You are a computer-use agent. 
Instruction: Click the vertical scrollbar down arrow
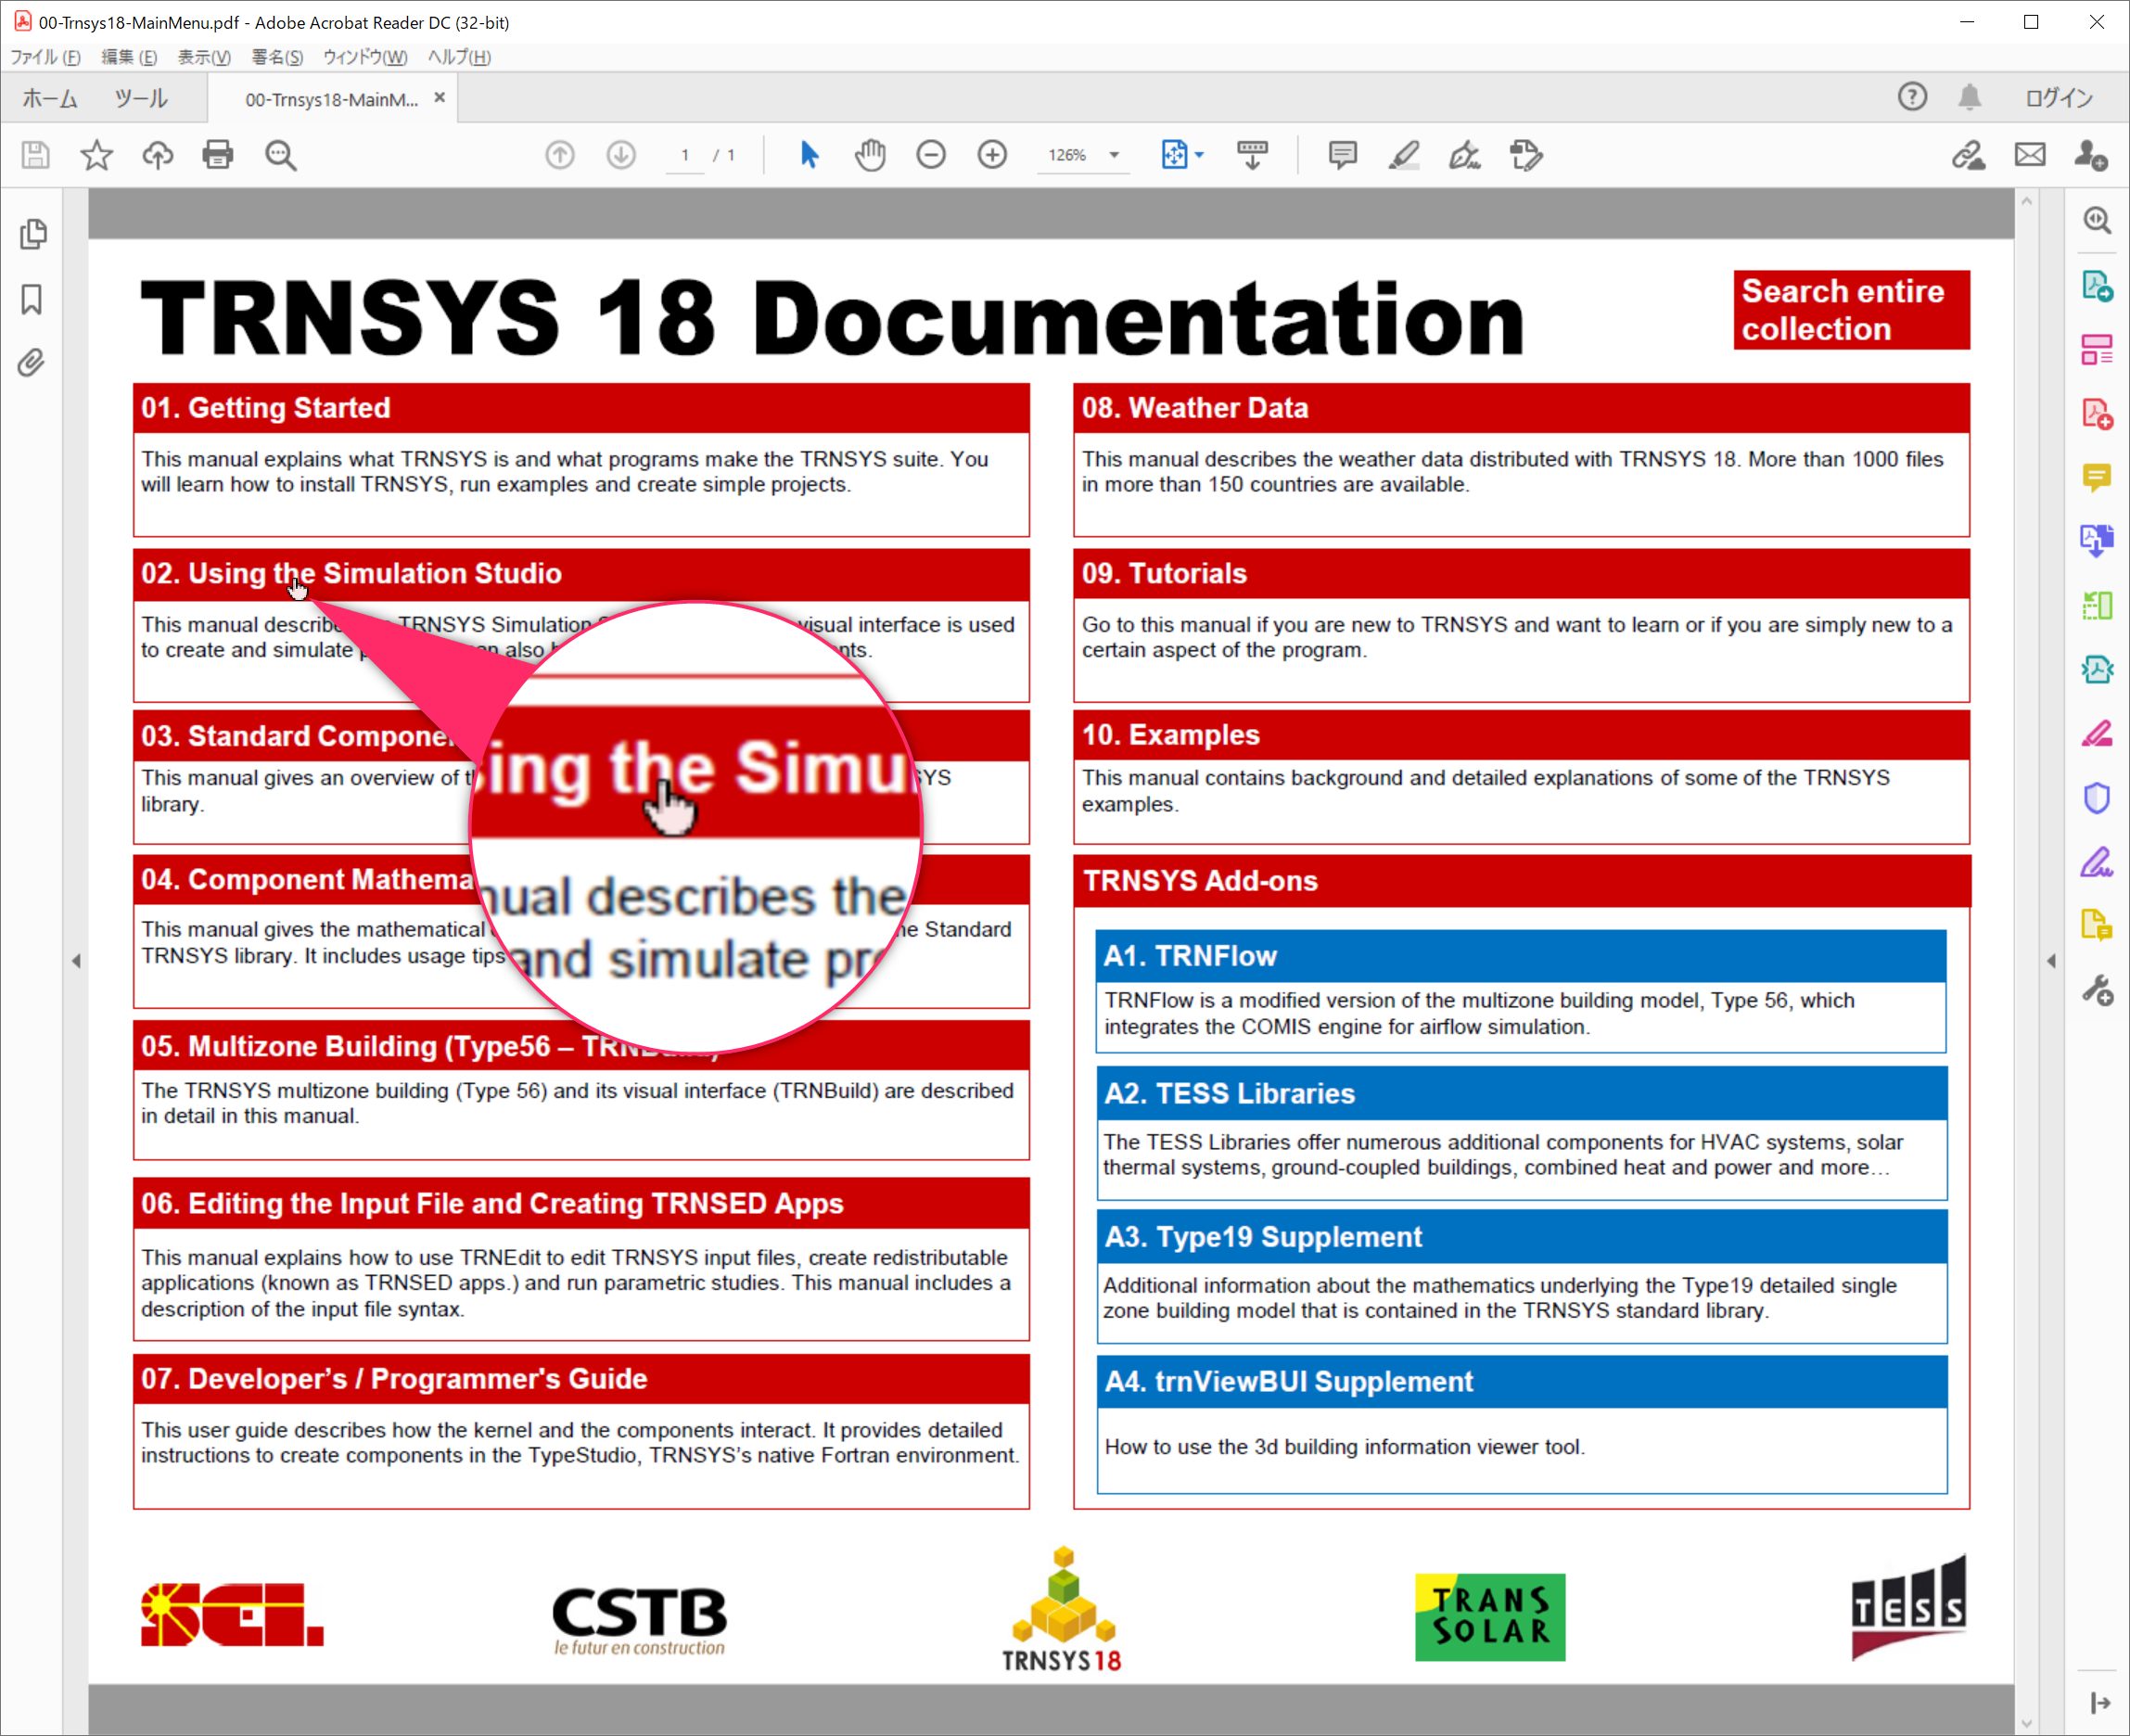point(2026,1724)
